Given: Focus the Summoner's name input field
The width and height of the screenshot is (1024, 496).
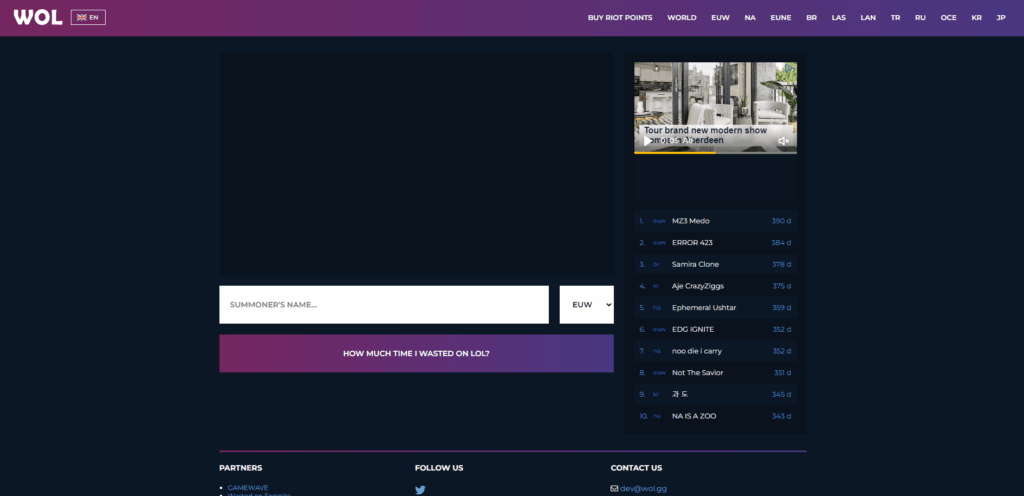Looking at the screenshot, I should [x=384, y=304].
